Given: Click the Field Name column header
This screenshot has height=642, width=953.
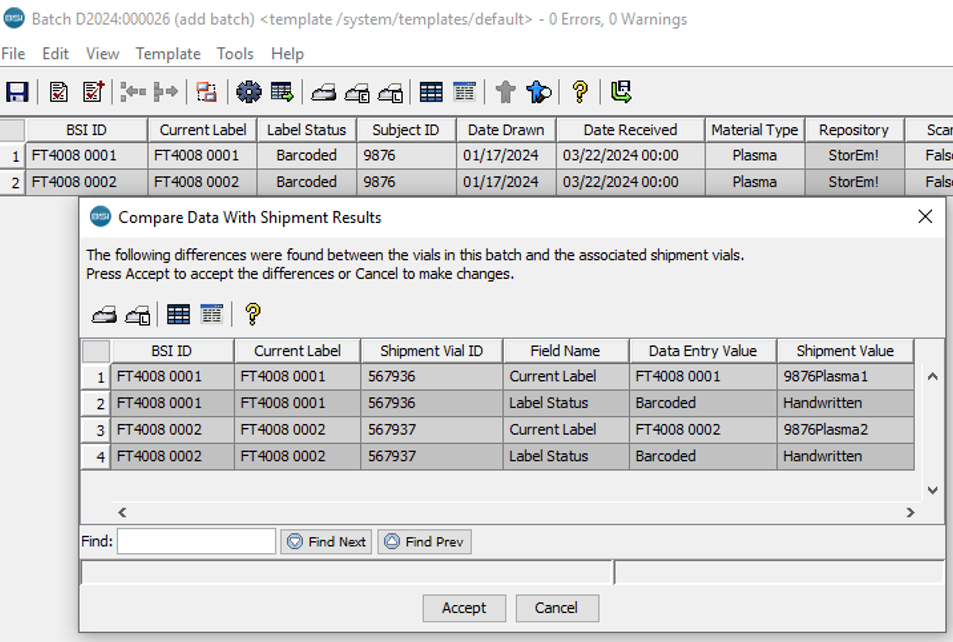Looking at the screenshot, I should [565, 351].
